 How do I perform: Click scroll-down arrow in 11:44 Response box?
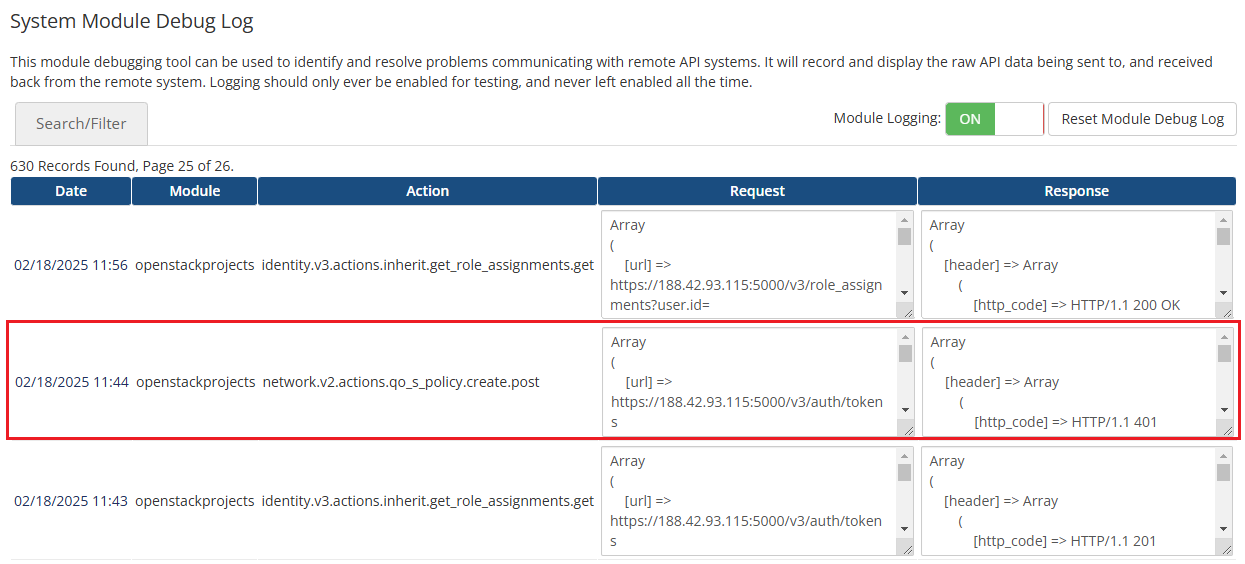pyautogui.click(x=1225, y=410)
